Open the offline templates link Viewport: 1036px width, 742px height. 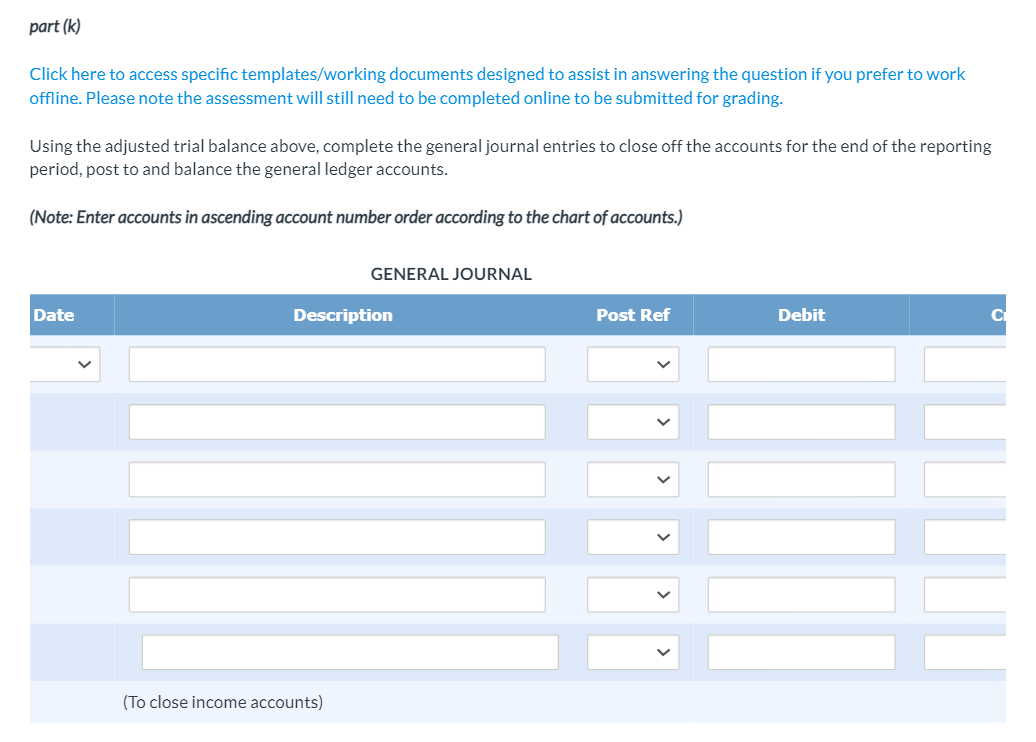point(497,85)
